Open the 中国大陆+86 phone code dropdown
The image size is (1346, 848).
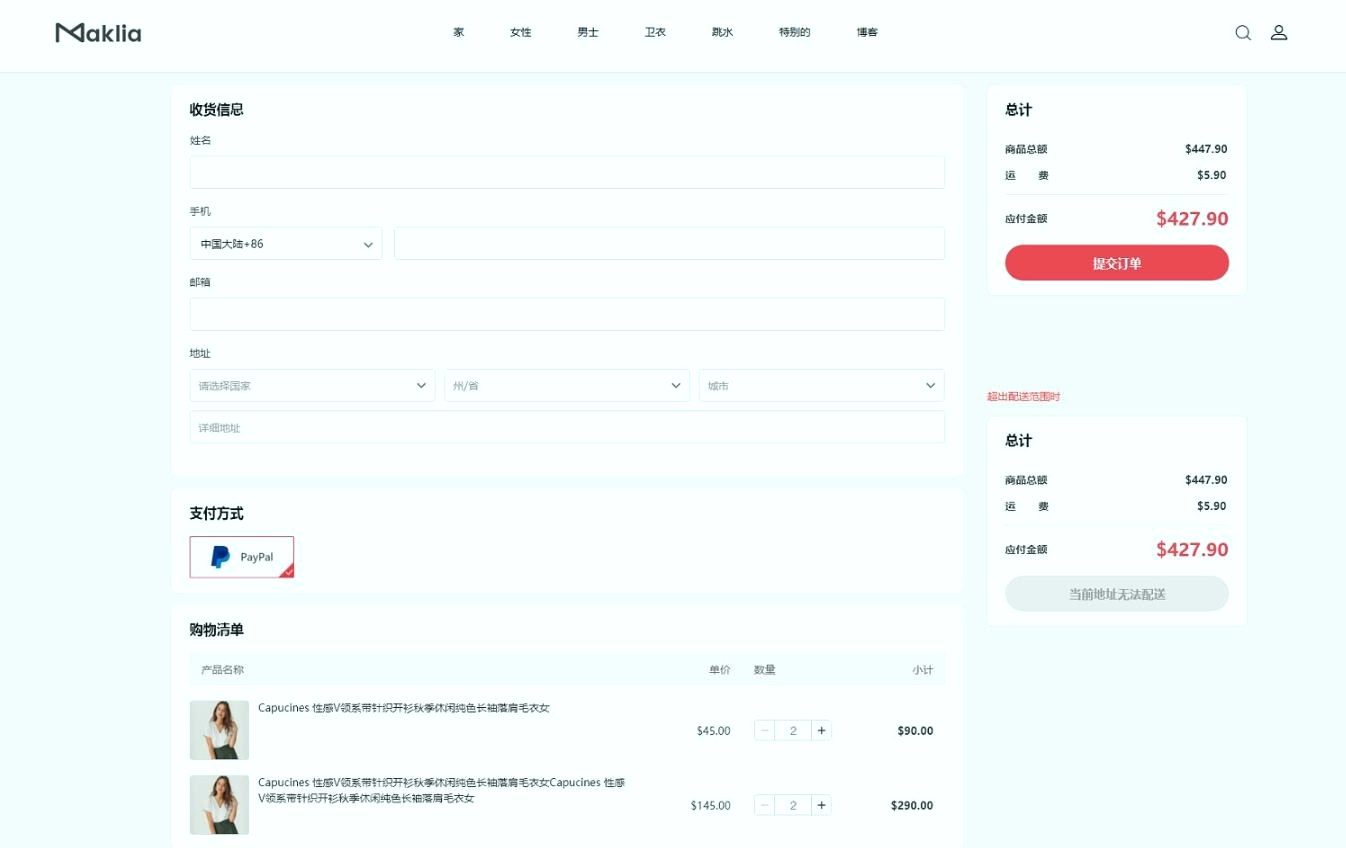click(x=286, y=244)
